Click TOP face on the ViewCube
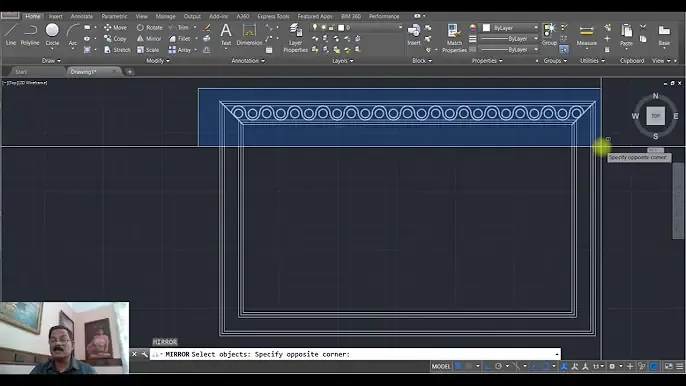The width and height of the screenshot is (686, 386). pyautogui.click(x=655, y=116)
